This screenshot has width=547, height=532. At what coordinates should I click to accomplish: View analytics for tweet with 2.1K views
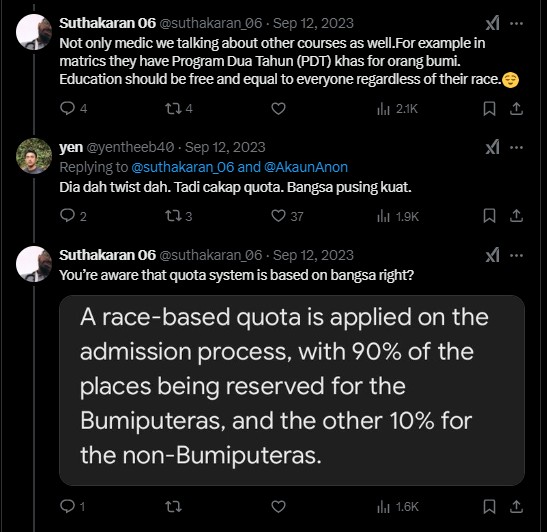[x=397, y=109]
